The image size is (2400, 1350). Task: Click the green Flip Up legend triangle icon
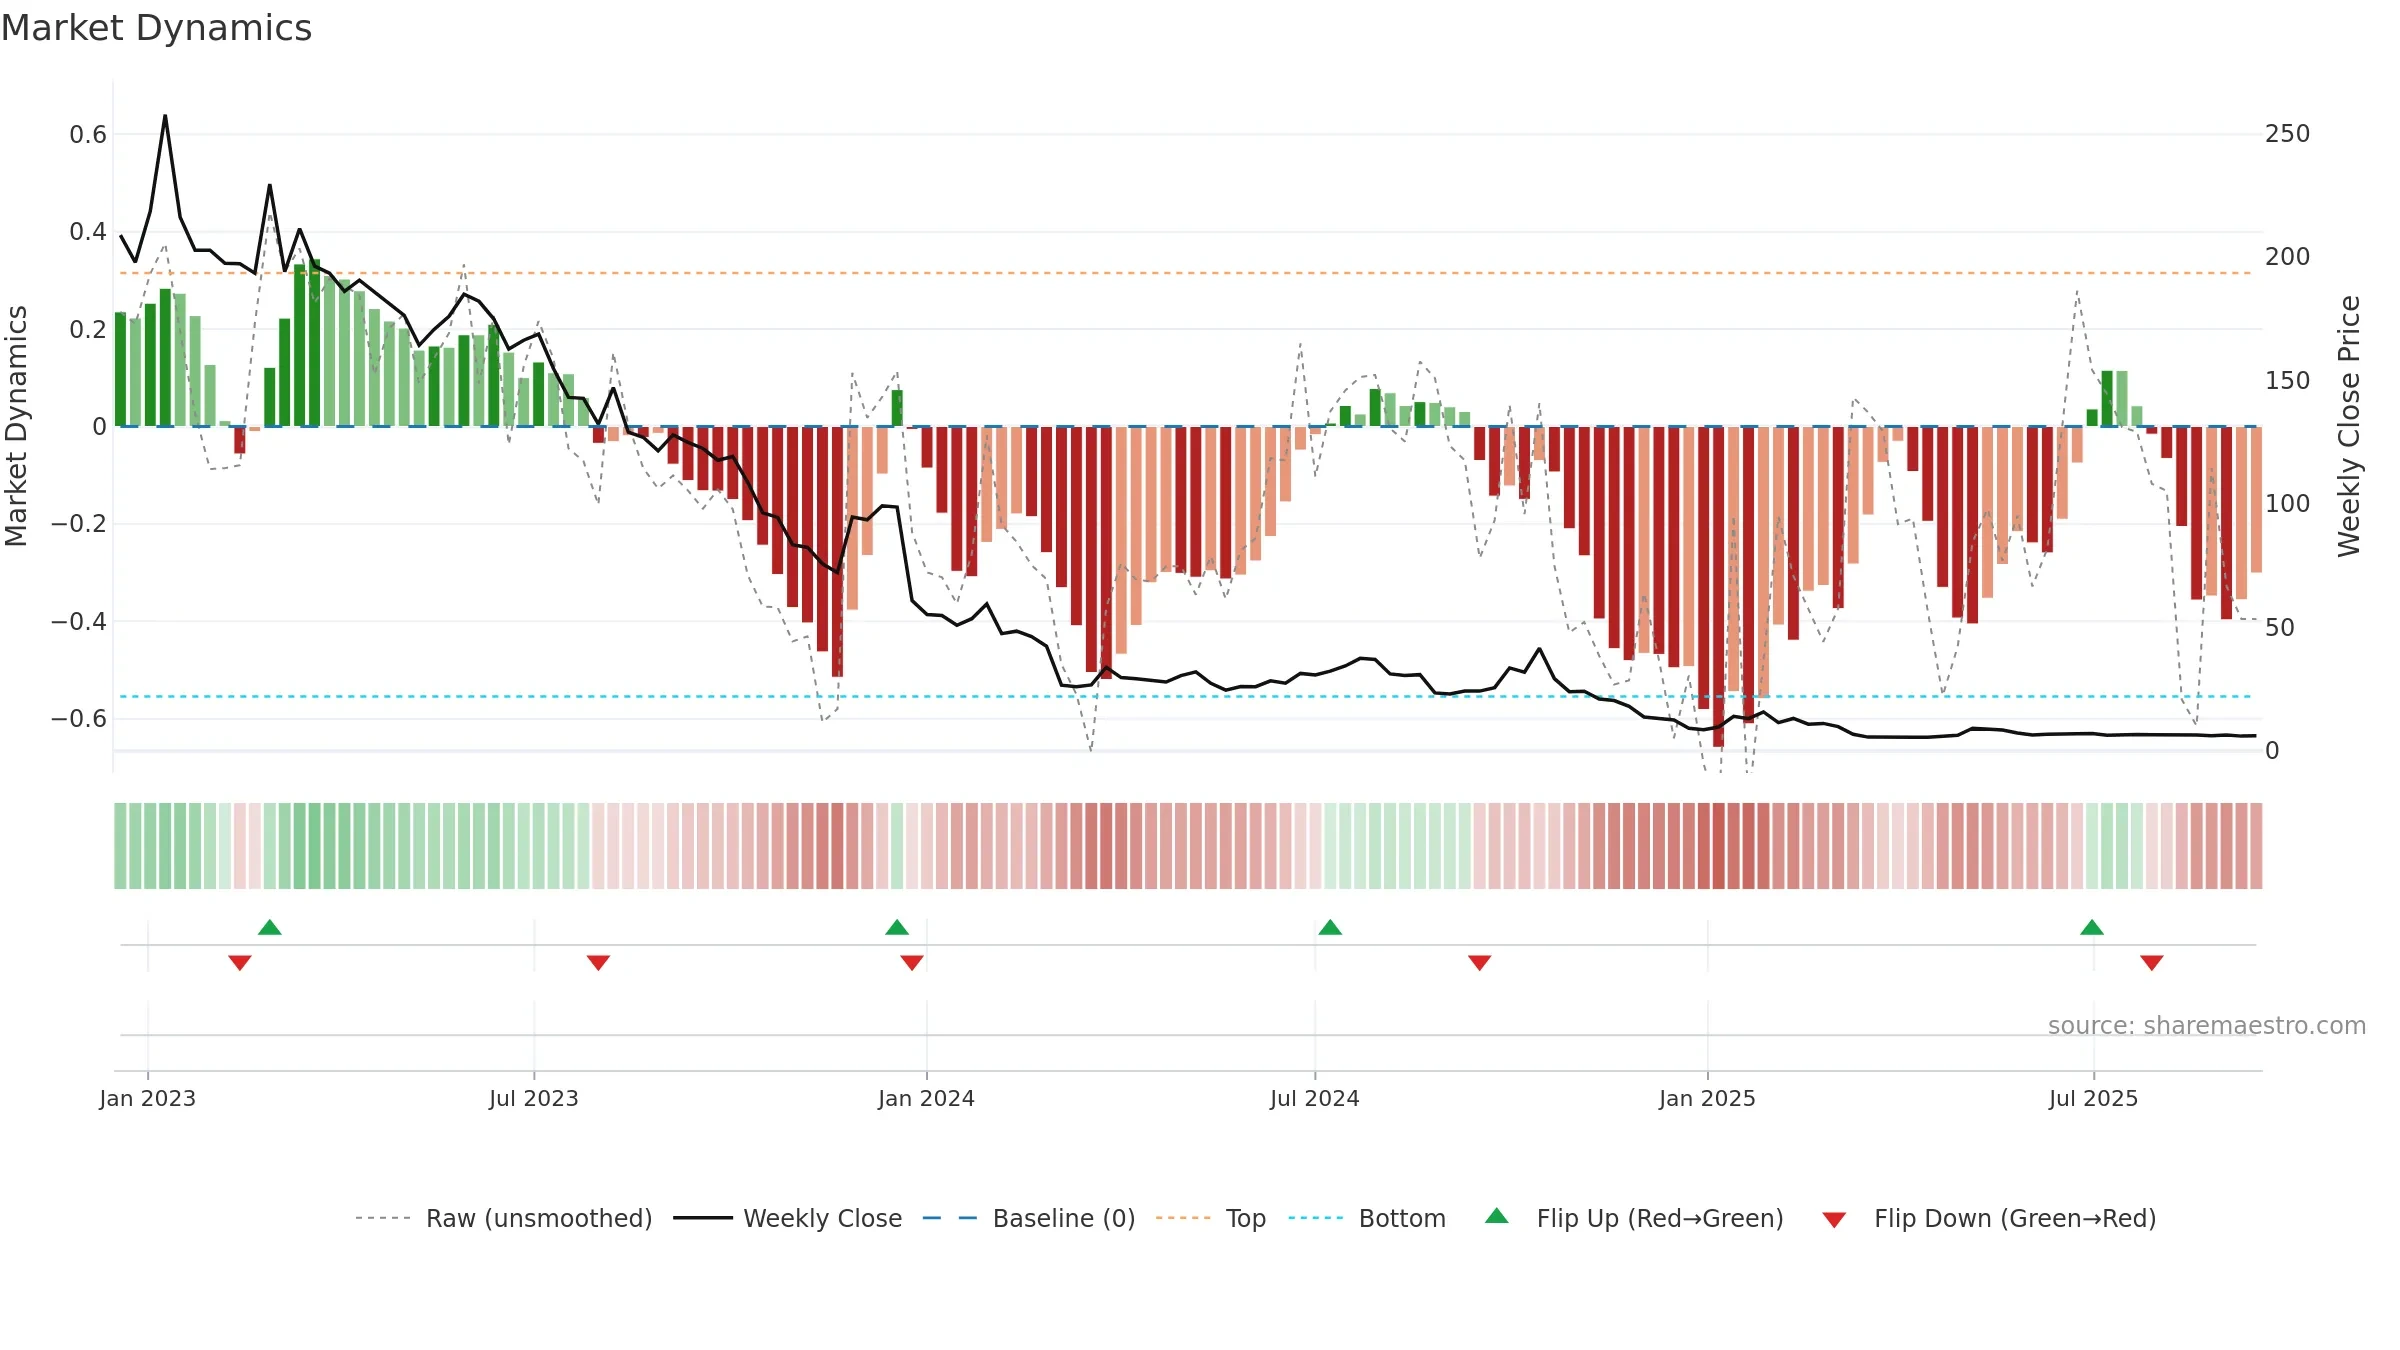click(1497, 1216)
